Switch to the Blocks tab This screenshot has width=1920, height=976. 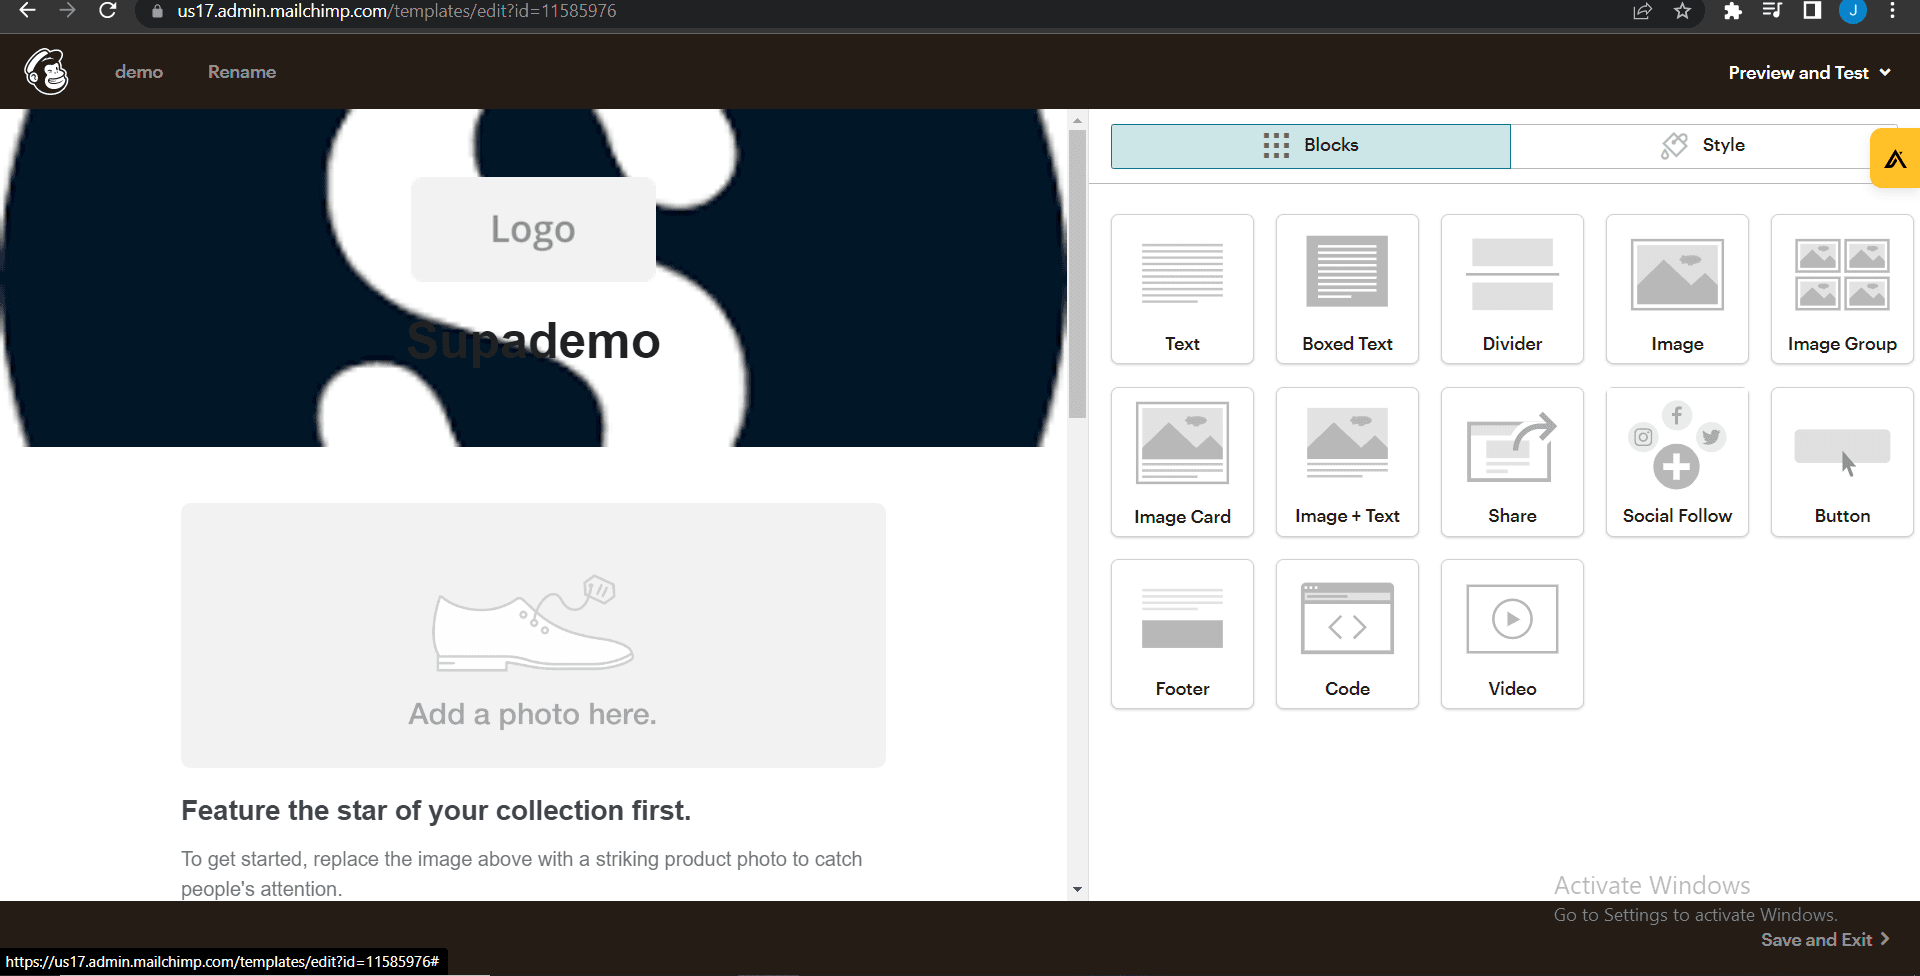point(1310,145)
